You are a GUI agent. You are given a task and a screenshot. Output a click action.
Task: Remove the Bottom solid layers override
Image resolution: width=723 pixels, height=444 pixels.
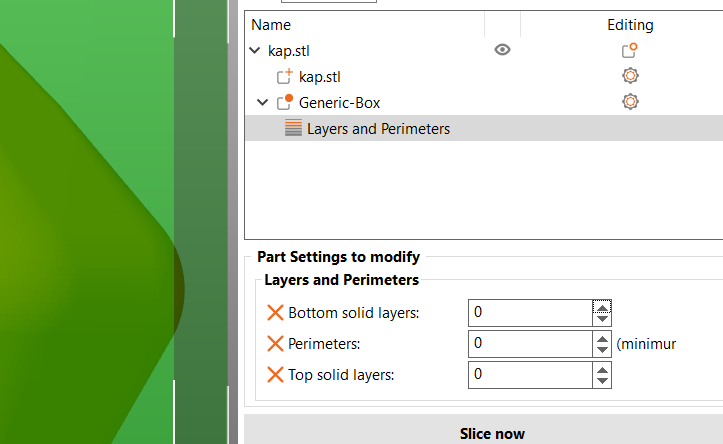[275, 313]
